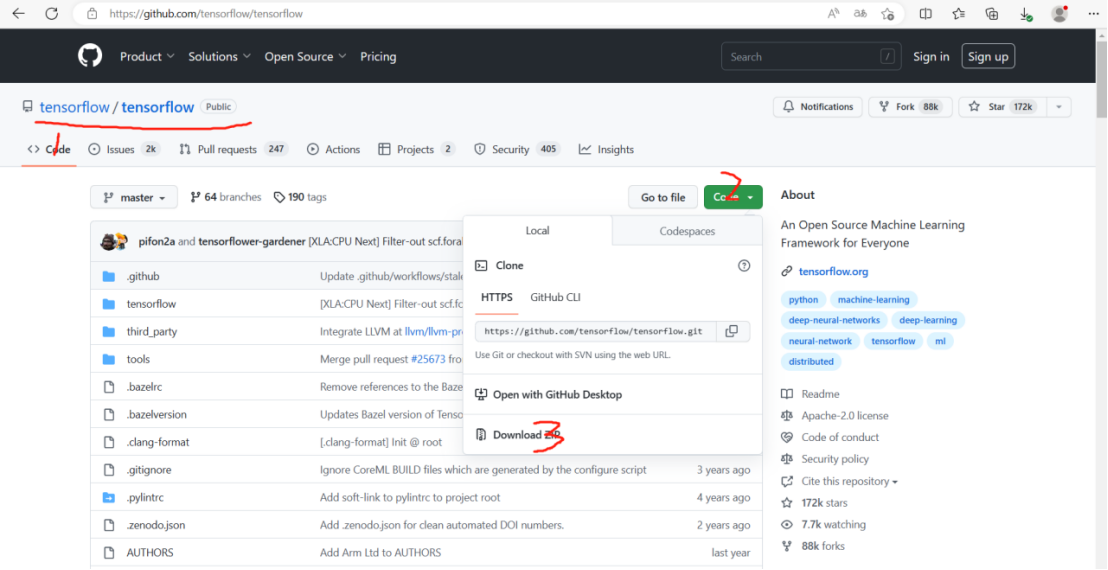
Task: Click the clone URL text field
Action: pos(596,331)
